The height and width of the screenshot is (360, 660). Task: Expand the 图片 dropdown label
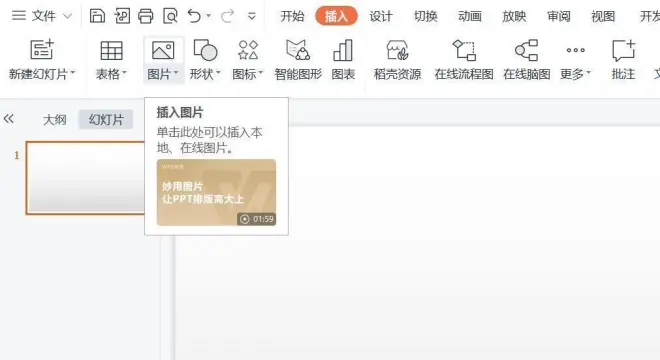pos(163,74)
